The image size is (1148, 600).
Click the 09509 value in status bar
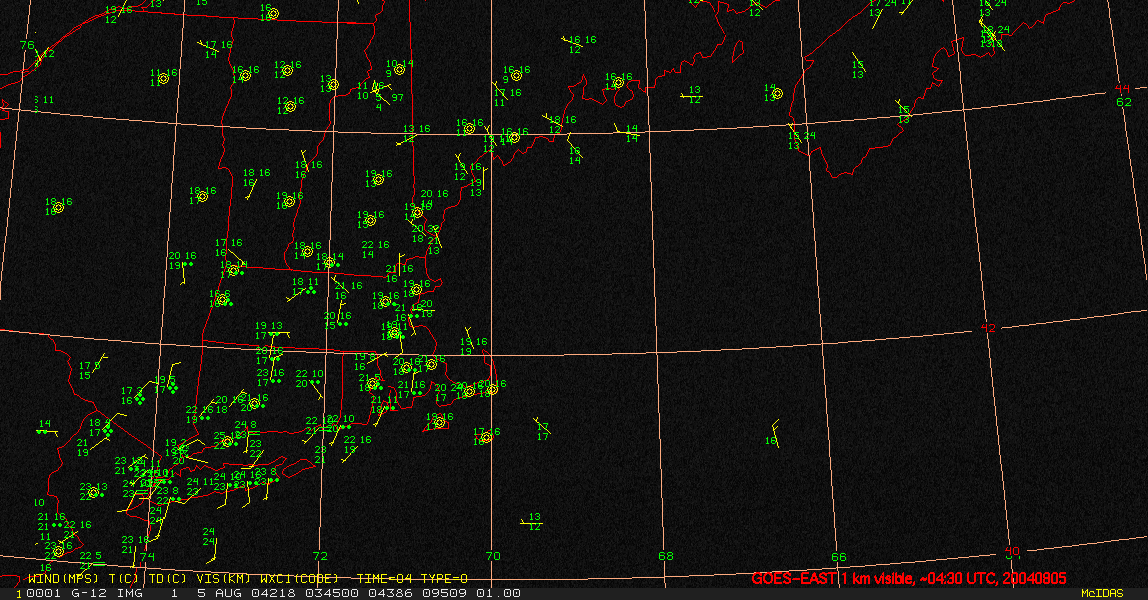(444, 593)
